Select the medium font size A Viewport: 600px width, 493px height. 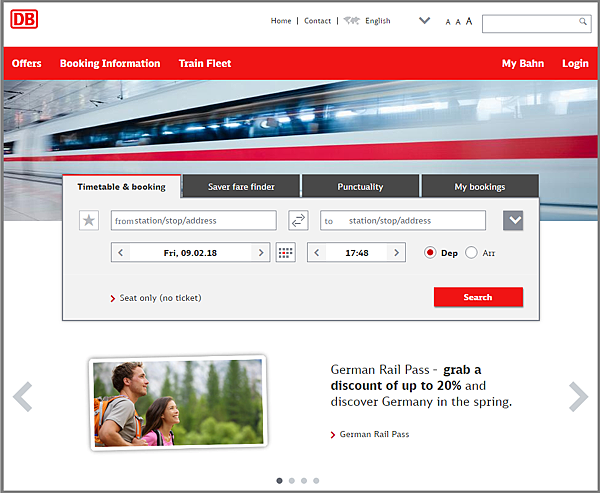point(458,22)
